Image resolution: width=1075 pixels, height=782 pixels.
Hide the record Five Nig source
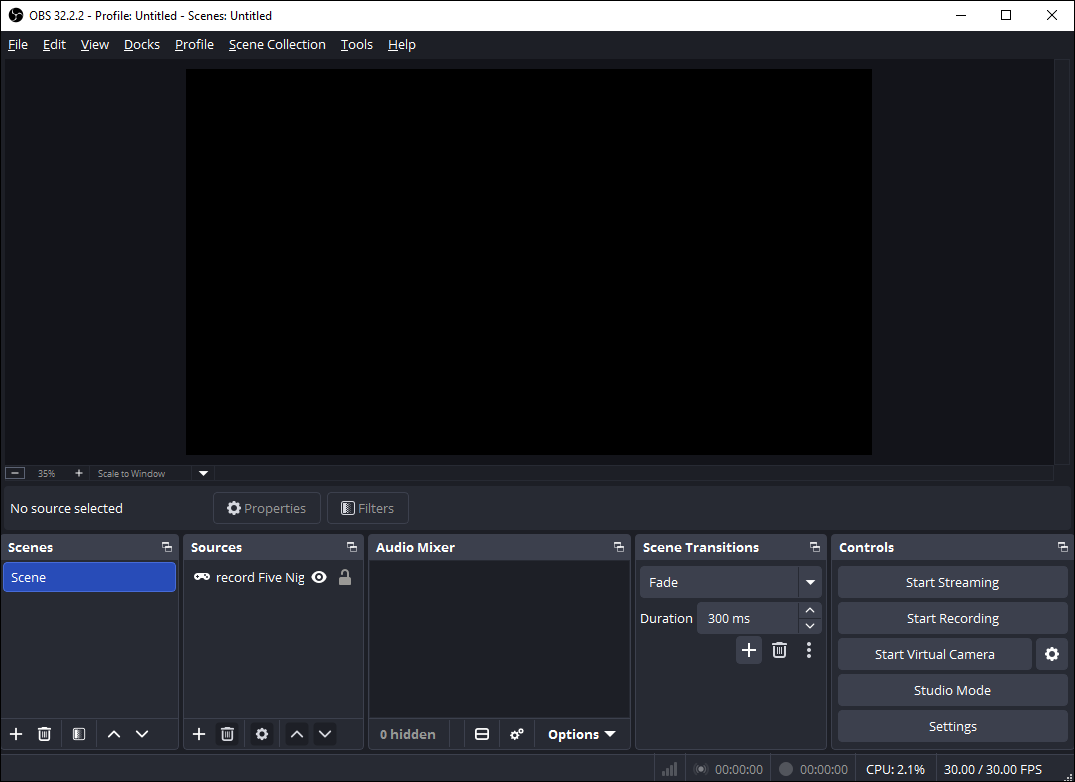[319, 577]
